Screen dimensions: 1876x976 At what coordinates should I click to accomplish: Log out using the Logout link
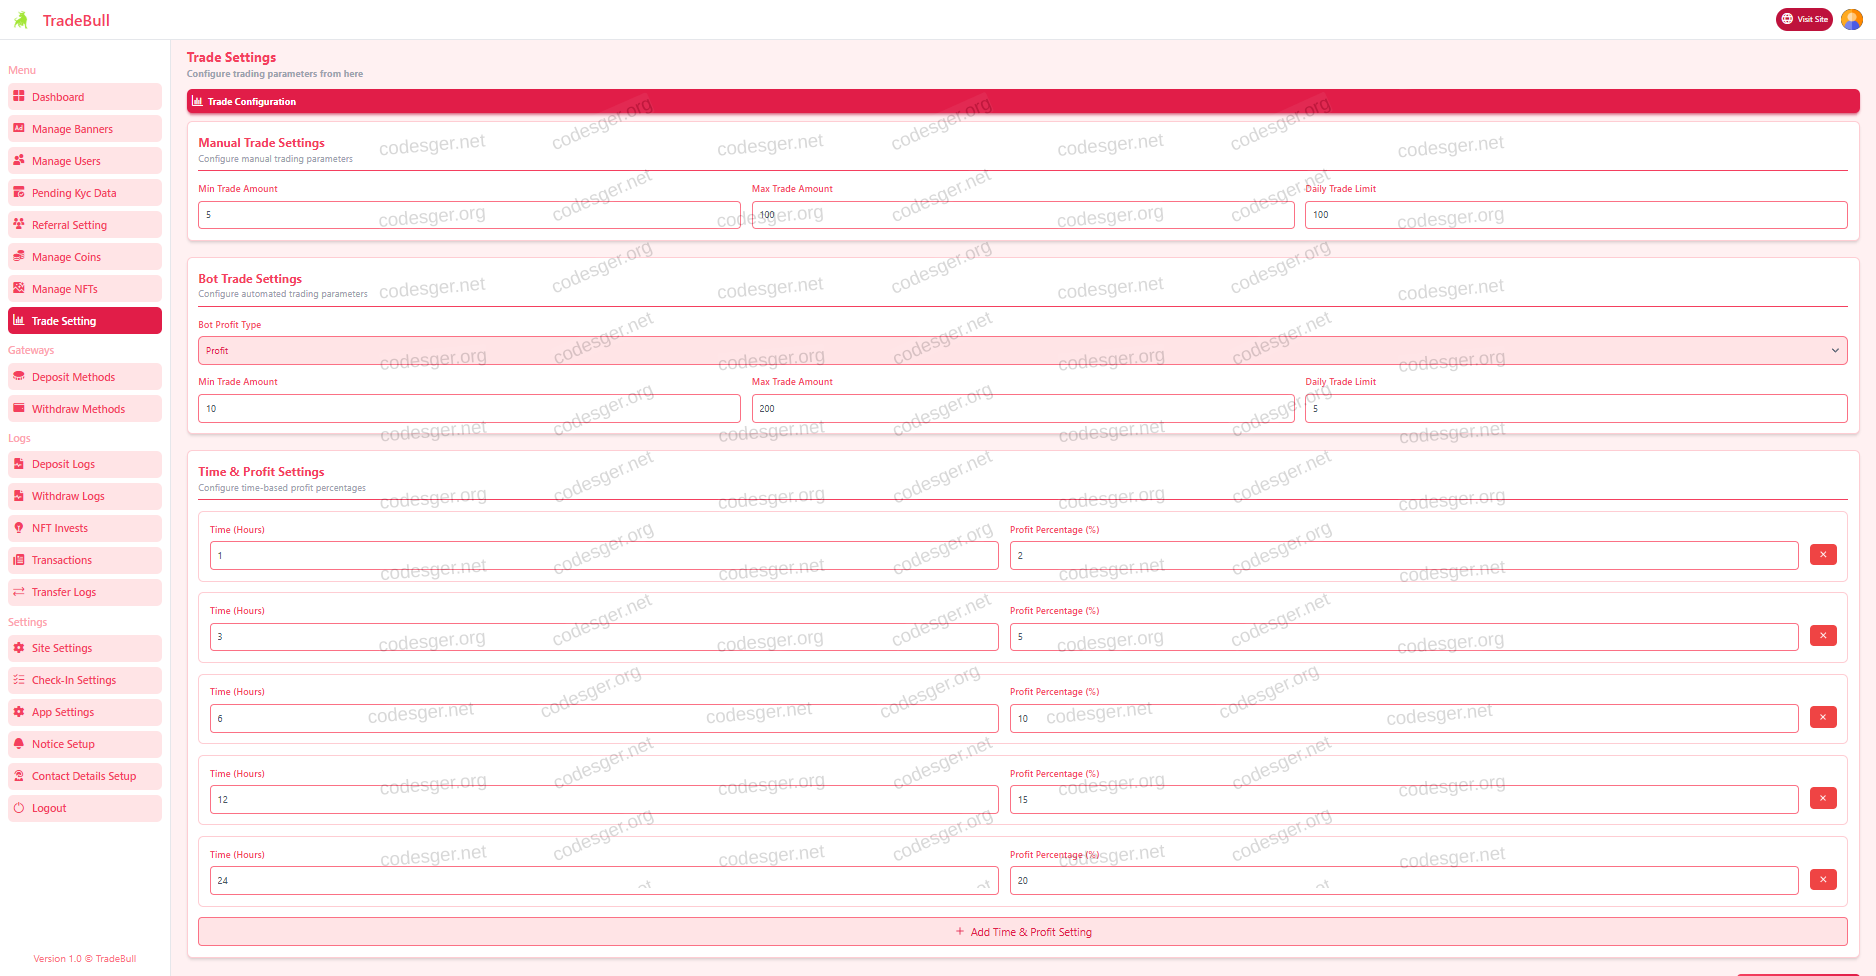(49, 808)
